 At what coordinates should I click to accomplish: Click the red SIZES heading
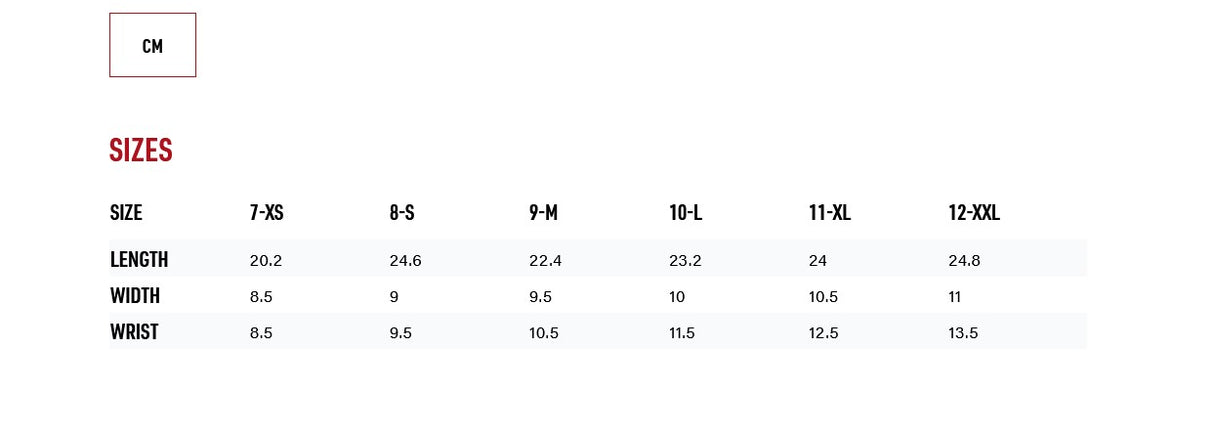(141, 150)
